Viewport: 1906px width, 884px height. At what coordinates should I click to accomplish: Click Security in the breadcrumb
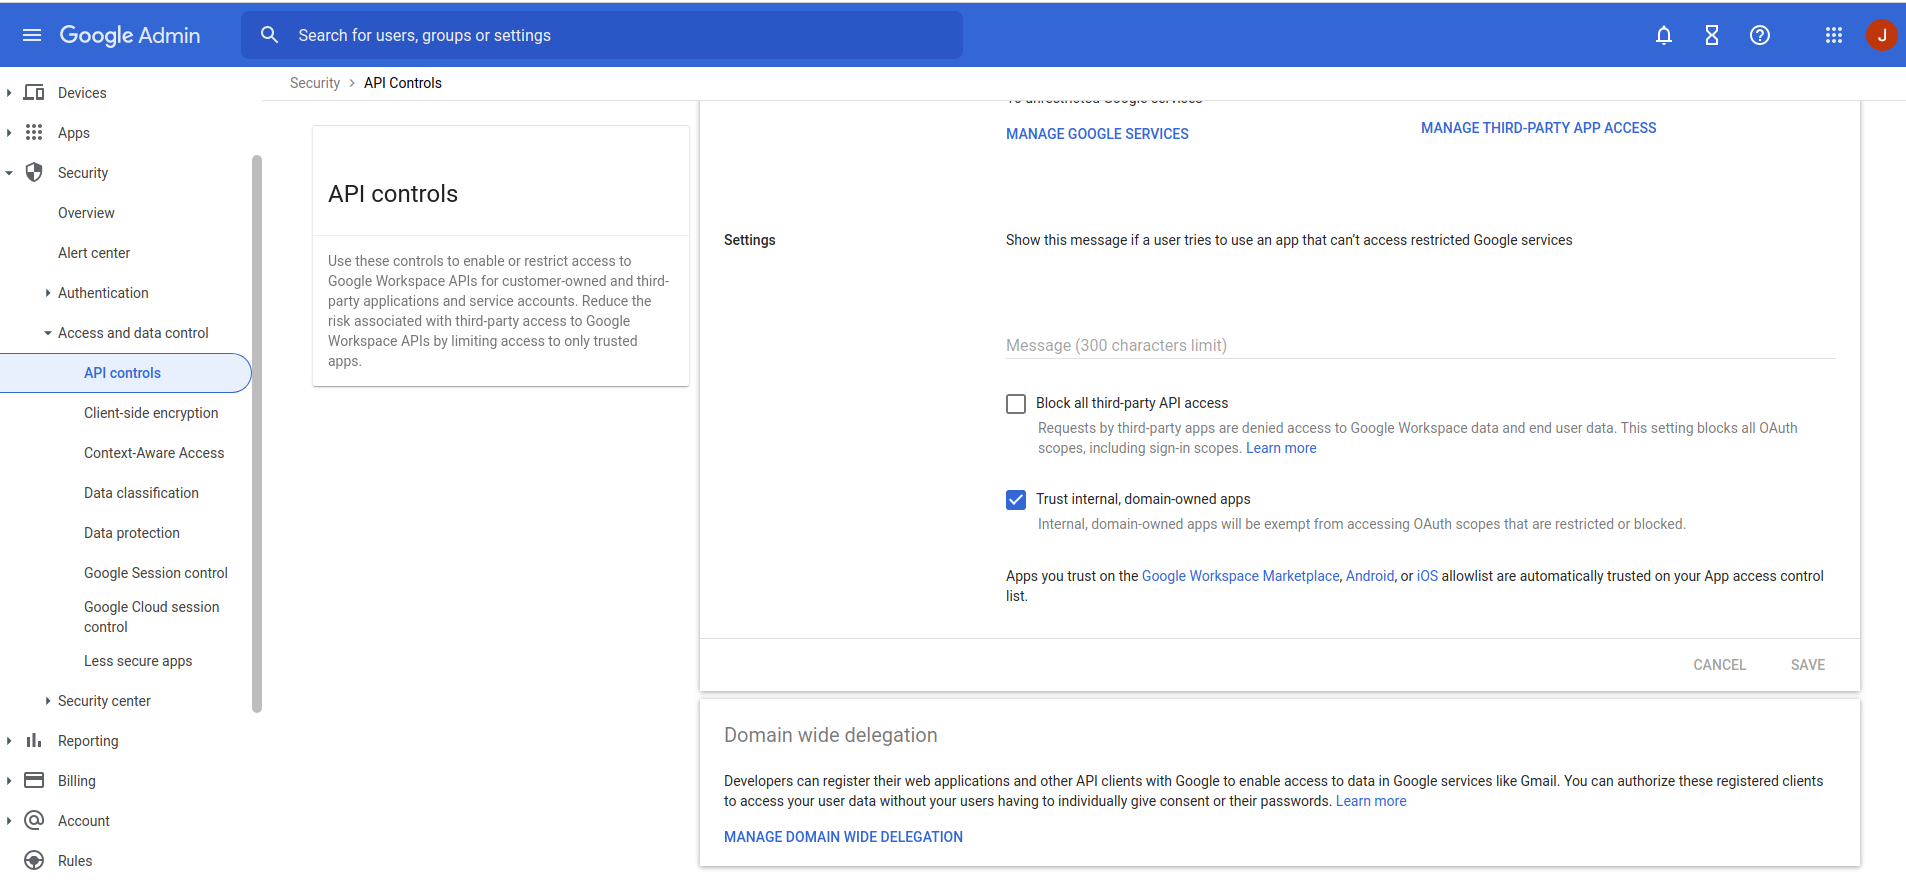click(x=315, y=83)
